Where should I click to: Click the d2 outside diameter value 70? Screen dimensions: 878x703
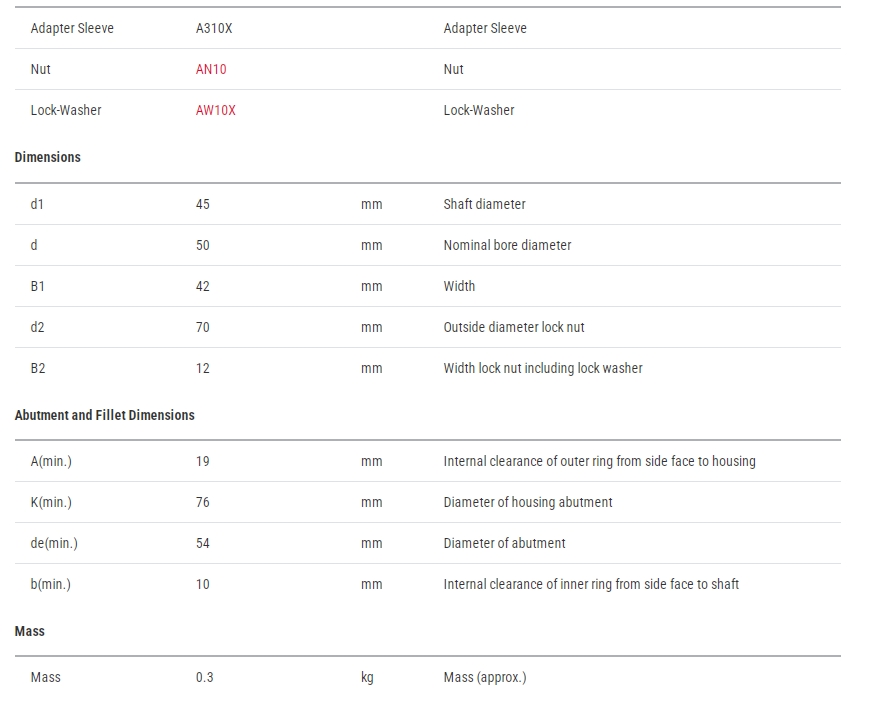pyautogui.click(x=203, y=327)
